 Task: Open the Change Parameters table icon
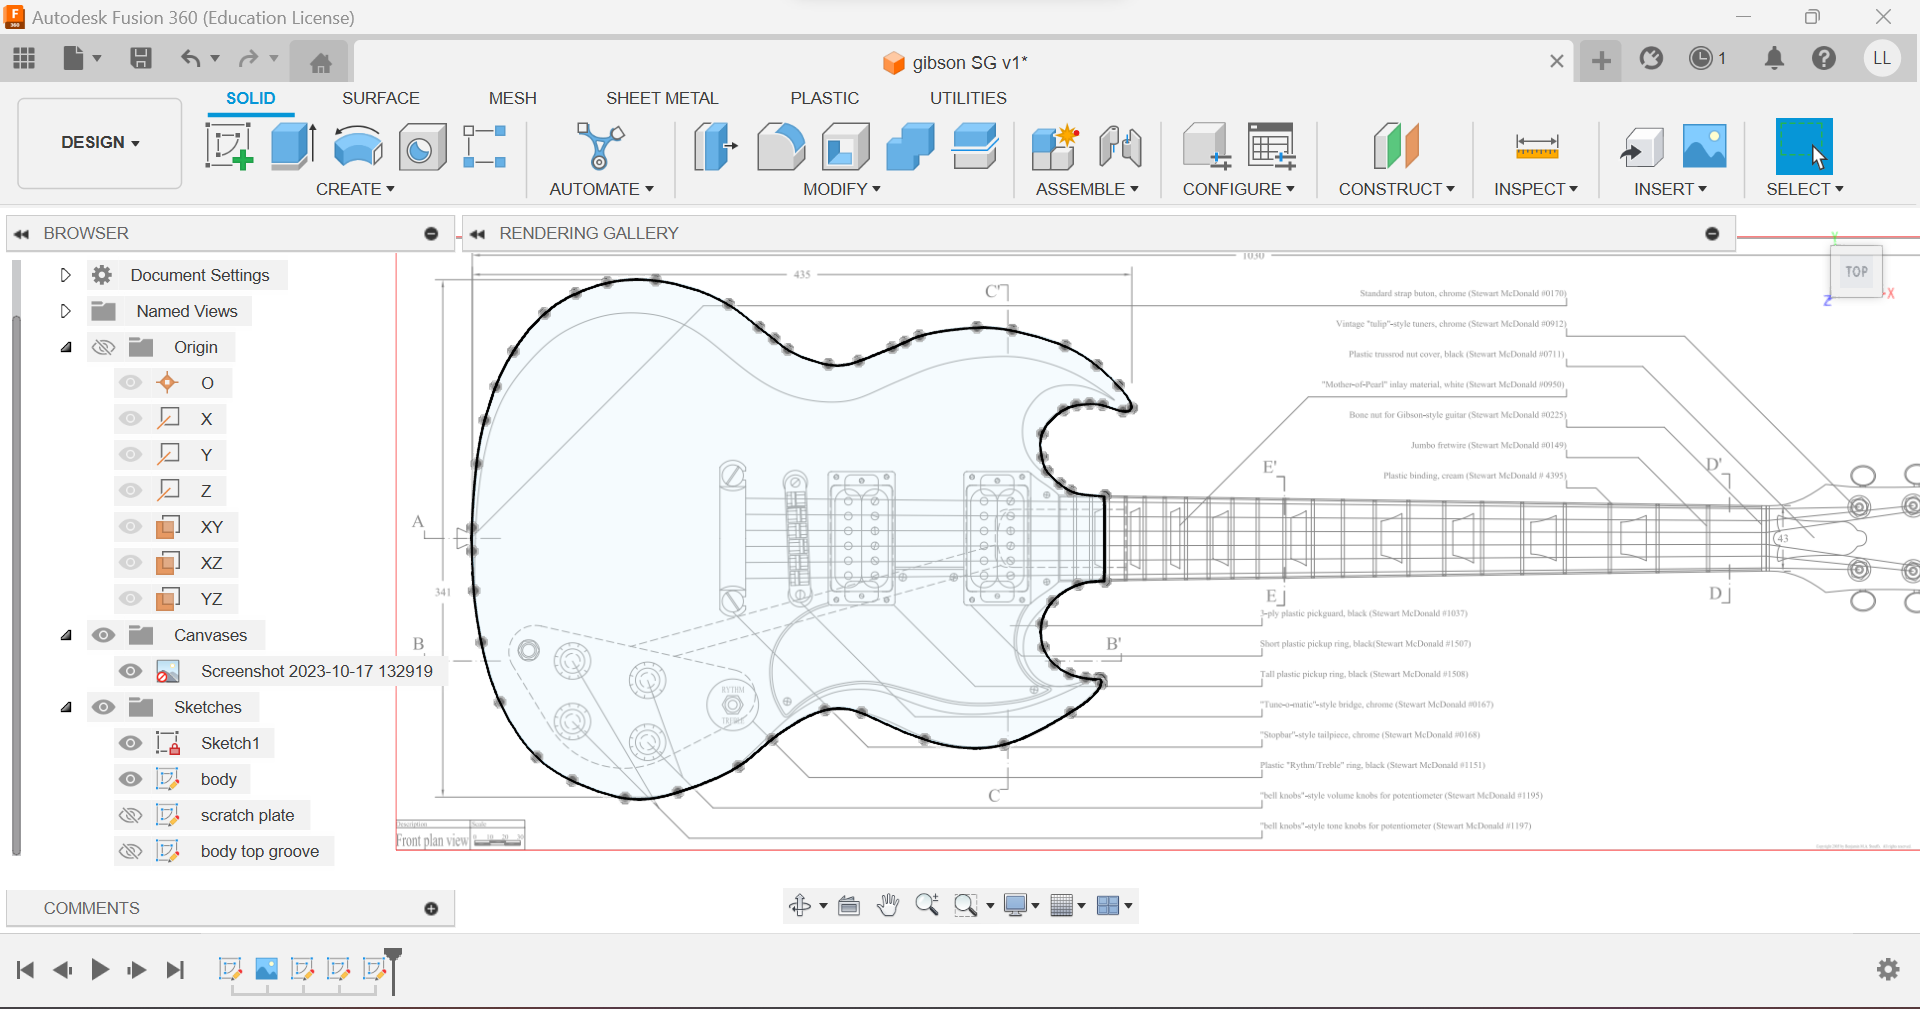click(1272, 146)
